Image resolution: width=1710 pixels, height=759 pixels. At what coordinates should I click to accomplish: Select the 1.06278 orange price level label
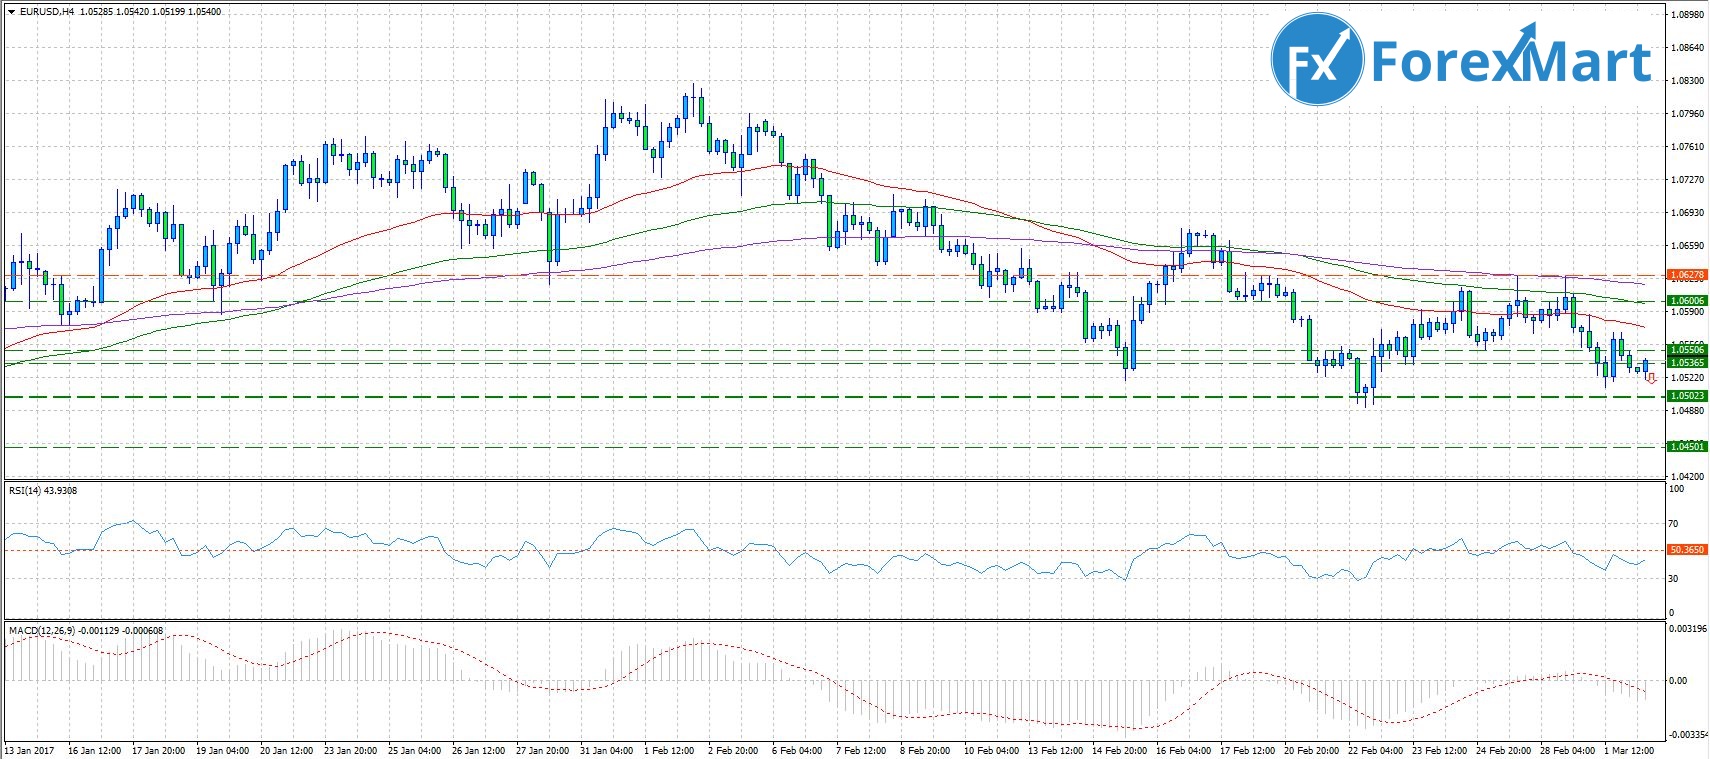[x=1687, y=274]
